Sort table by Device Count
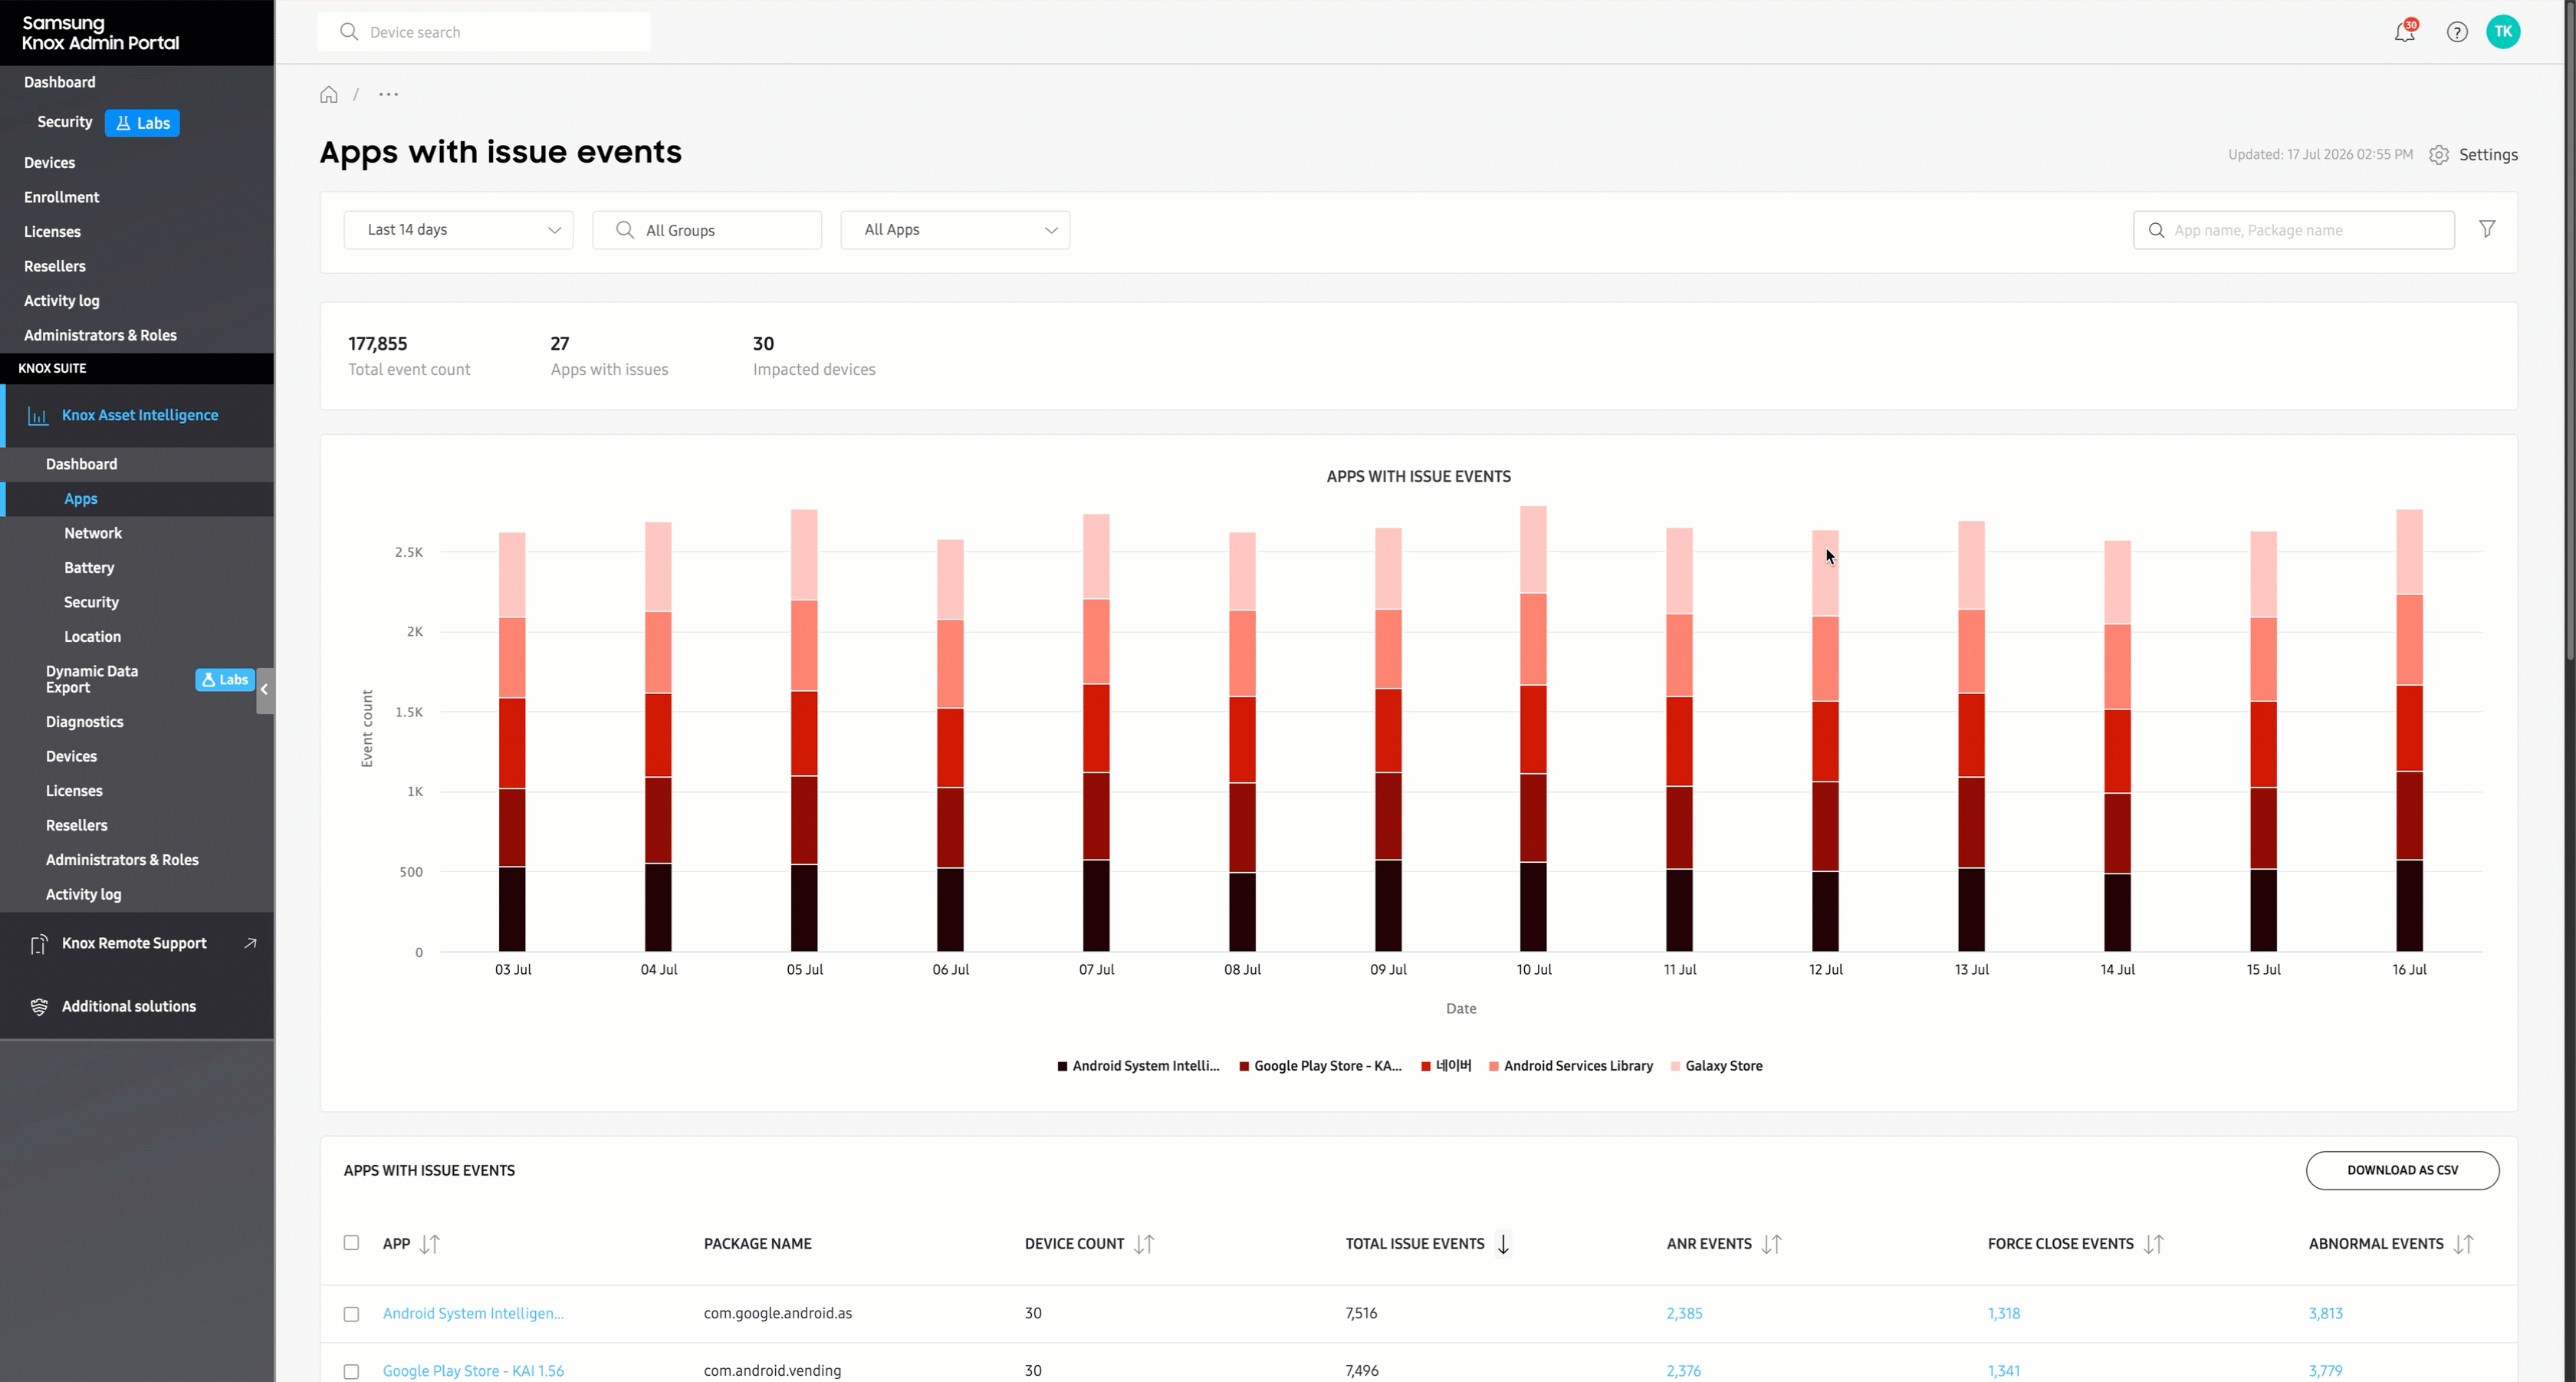This screenshot has height=1382, width=2576. (1144, 1244)
